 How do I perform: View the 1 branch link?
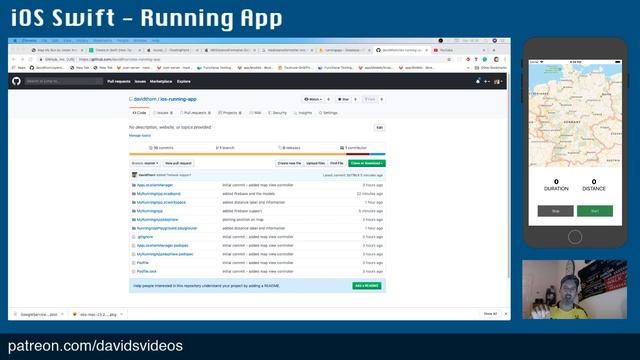pyautogui.click(x=225, y=148)
